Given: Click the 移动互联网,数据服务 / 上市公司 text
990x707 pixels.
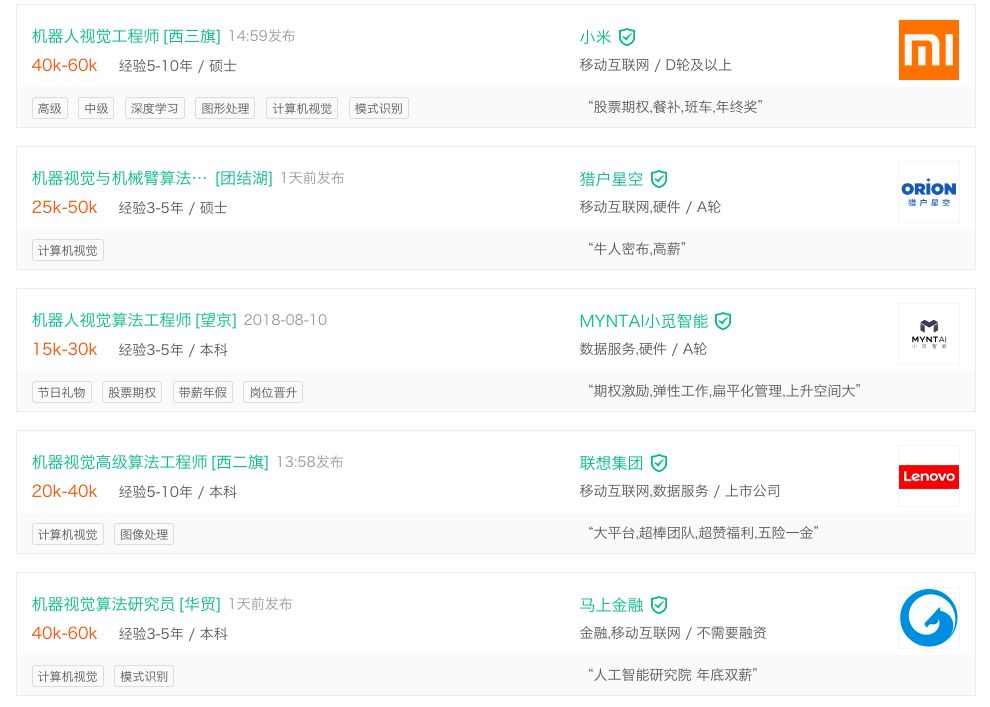Looking at the screenshot, I should point(680,491).
